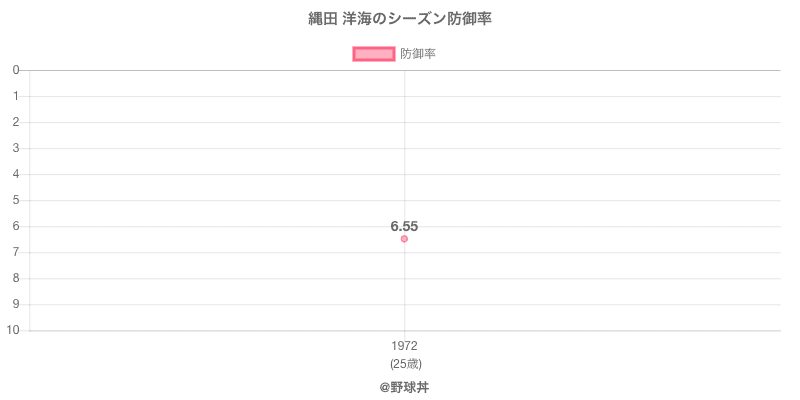The width and height of the screenshot is (800, 400).
Task: Click the y-axis label 3
Action: (17, 148)
